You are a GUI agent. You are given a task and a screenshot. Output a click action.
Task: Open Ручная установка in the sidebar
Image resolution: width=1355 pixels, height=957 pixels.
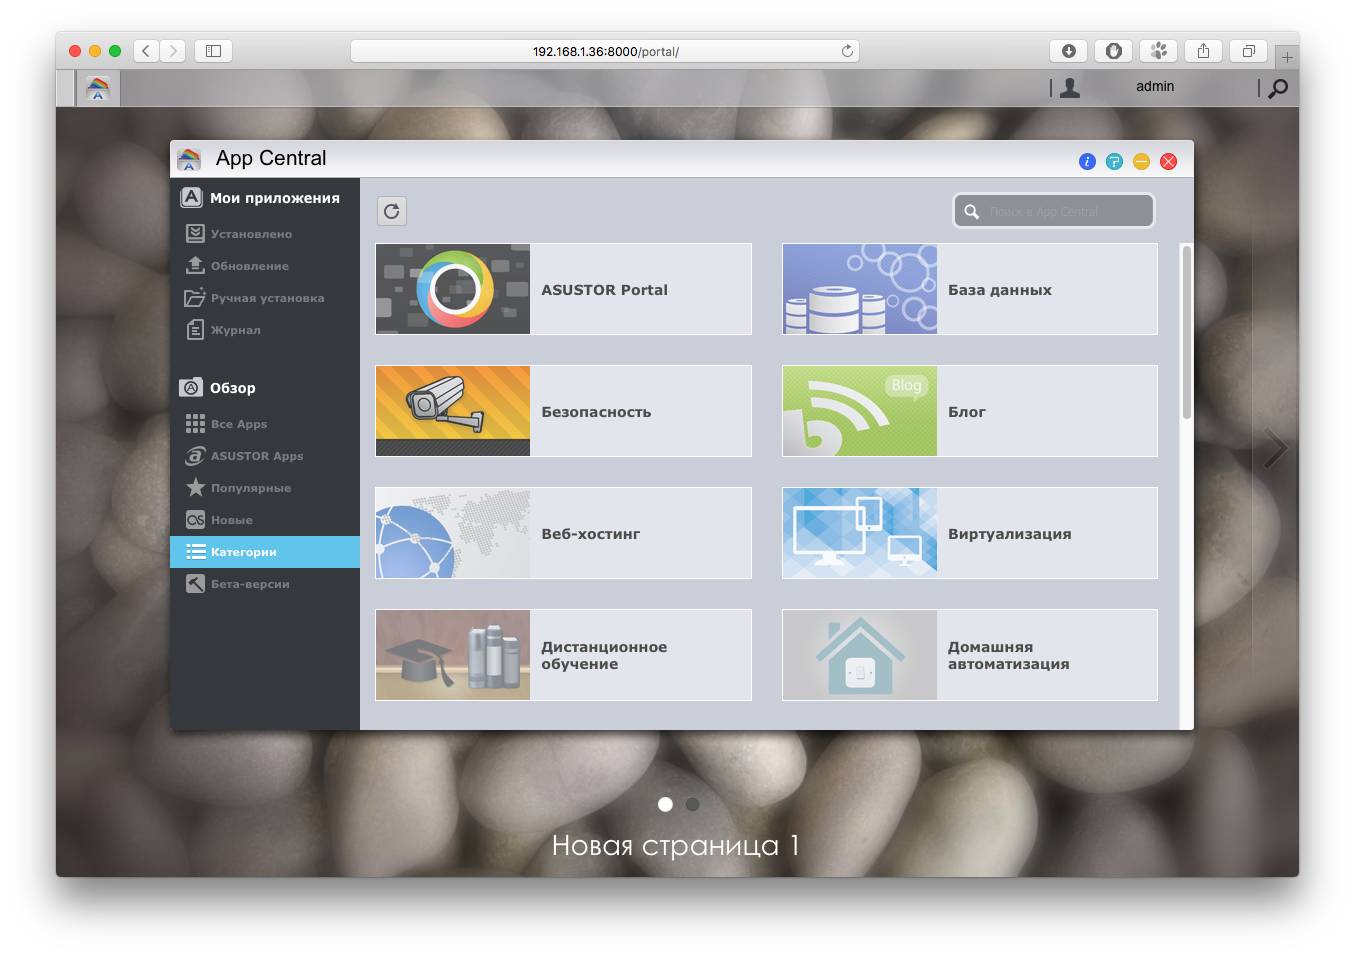(x=265, y=298)
